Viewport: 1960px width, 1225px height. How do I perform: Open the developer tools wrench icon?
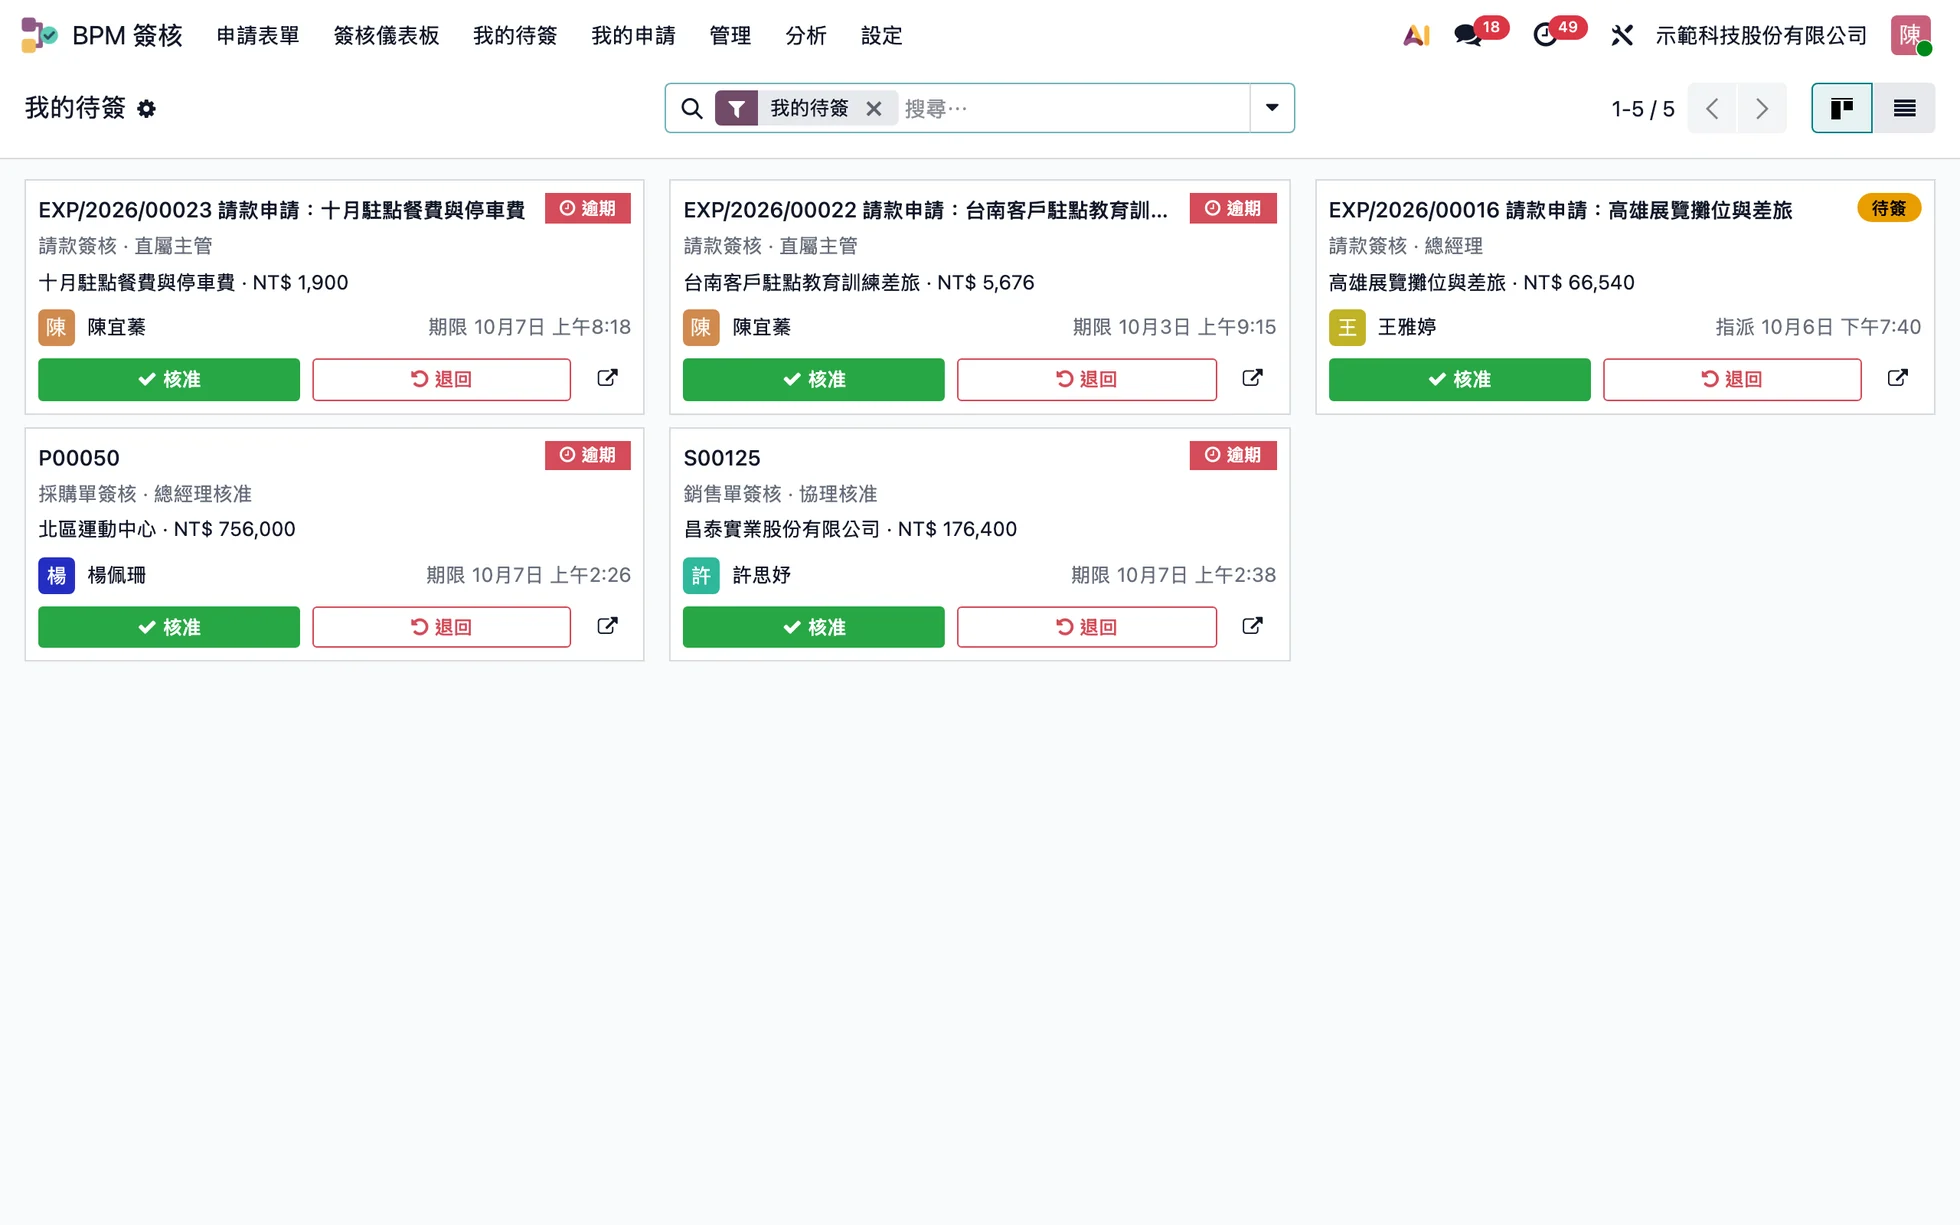[1622, 36]
